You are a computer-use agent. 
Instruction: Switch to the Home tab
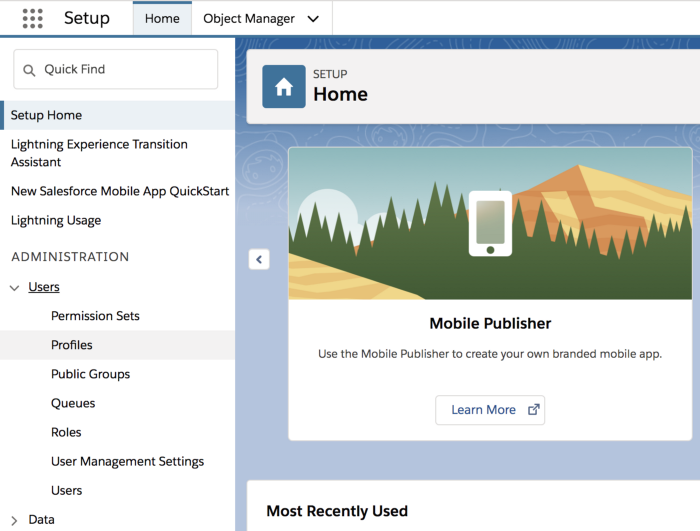coord(162,18)
